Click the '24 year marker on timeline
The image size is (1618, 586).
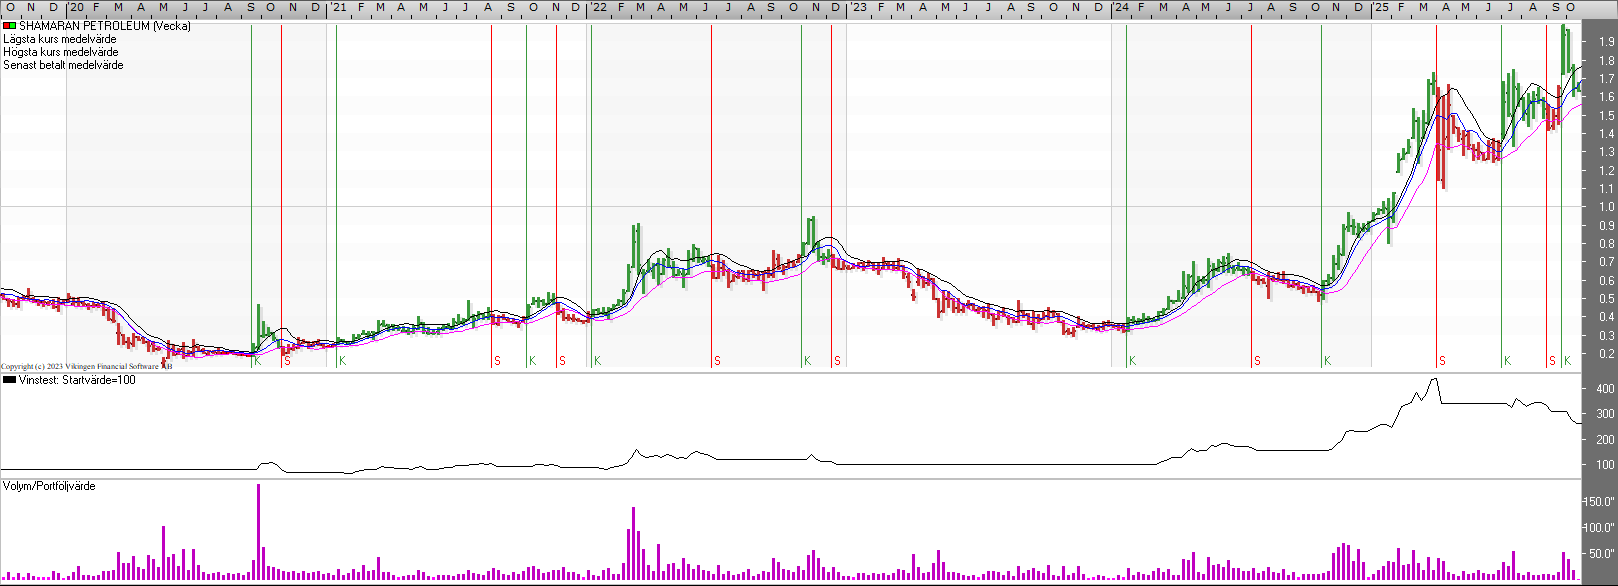(x=1121, y=7)
